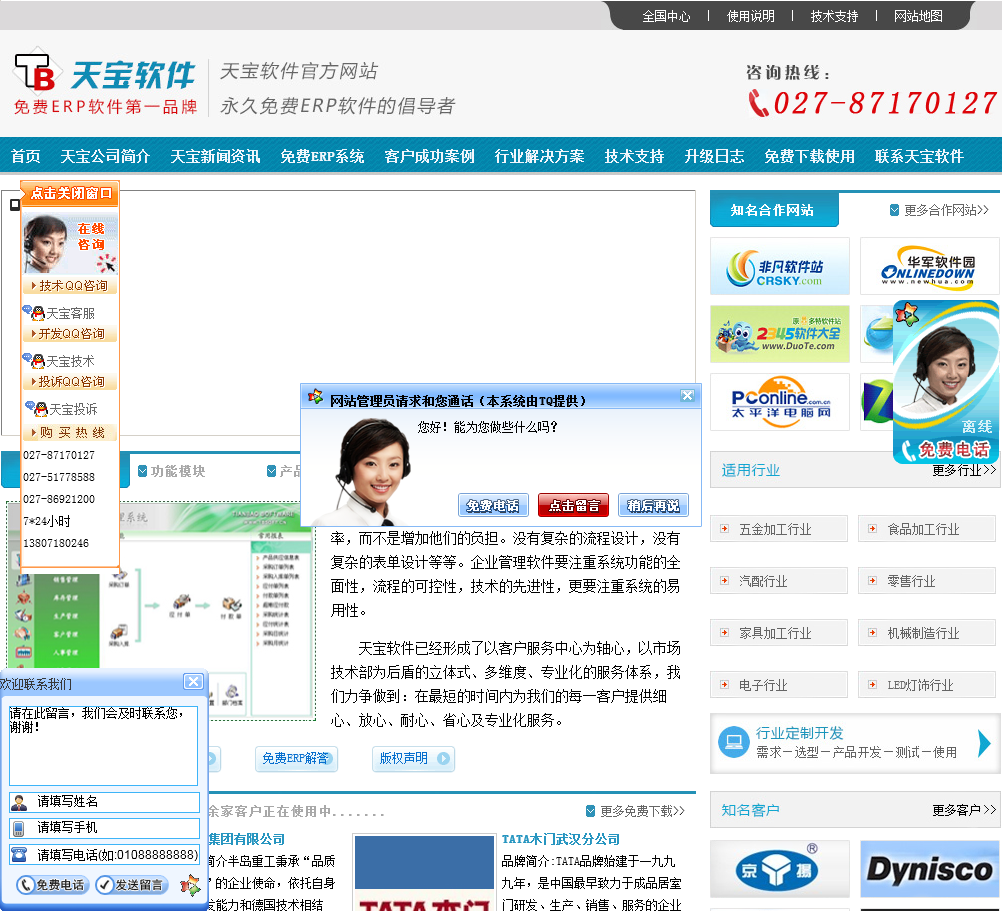This screenshot has width=1002, height=911.
Task: Click 版权声明 button
Action: click(413, 758)
